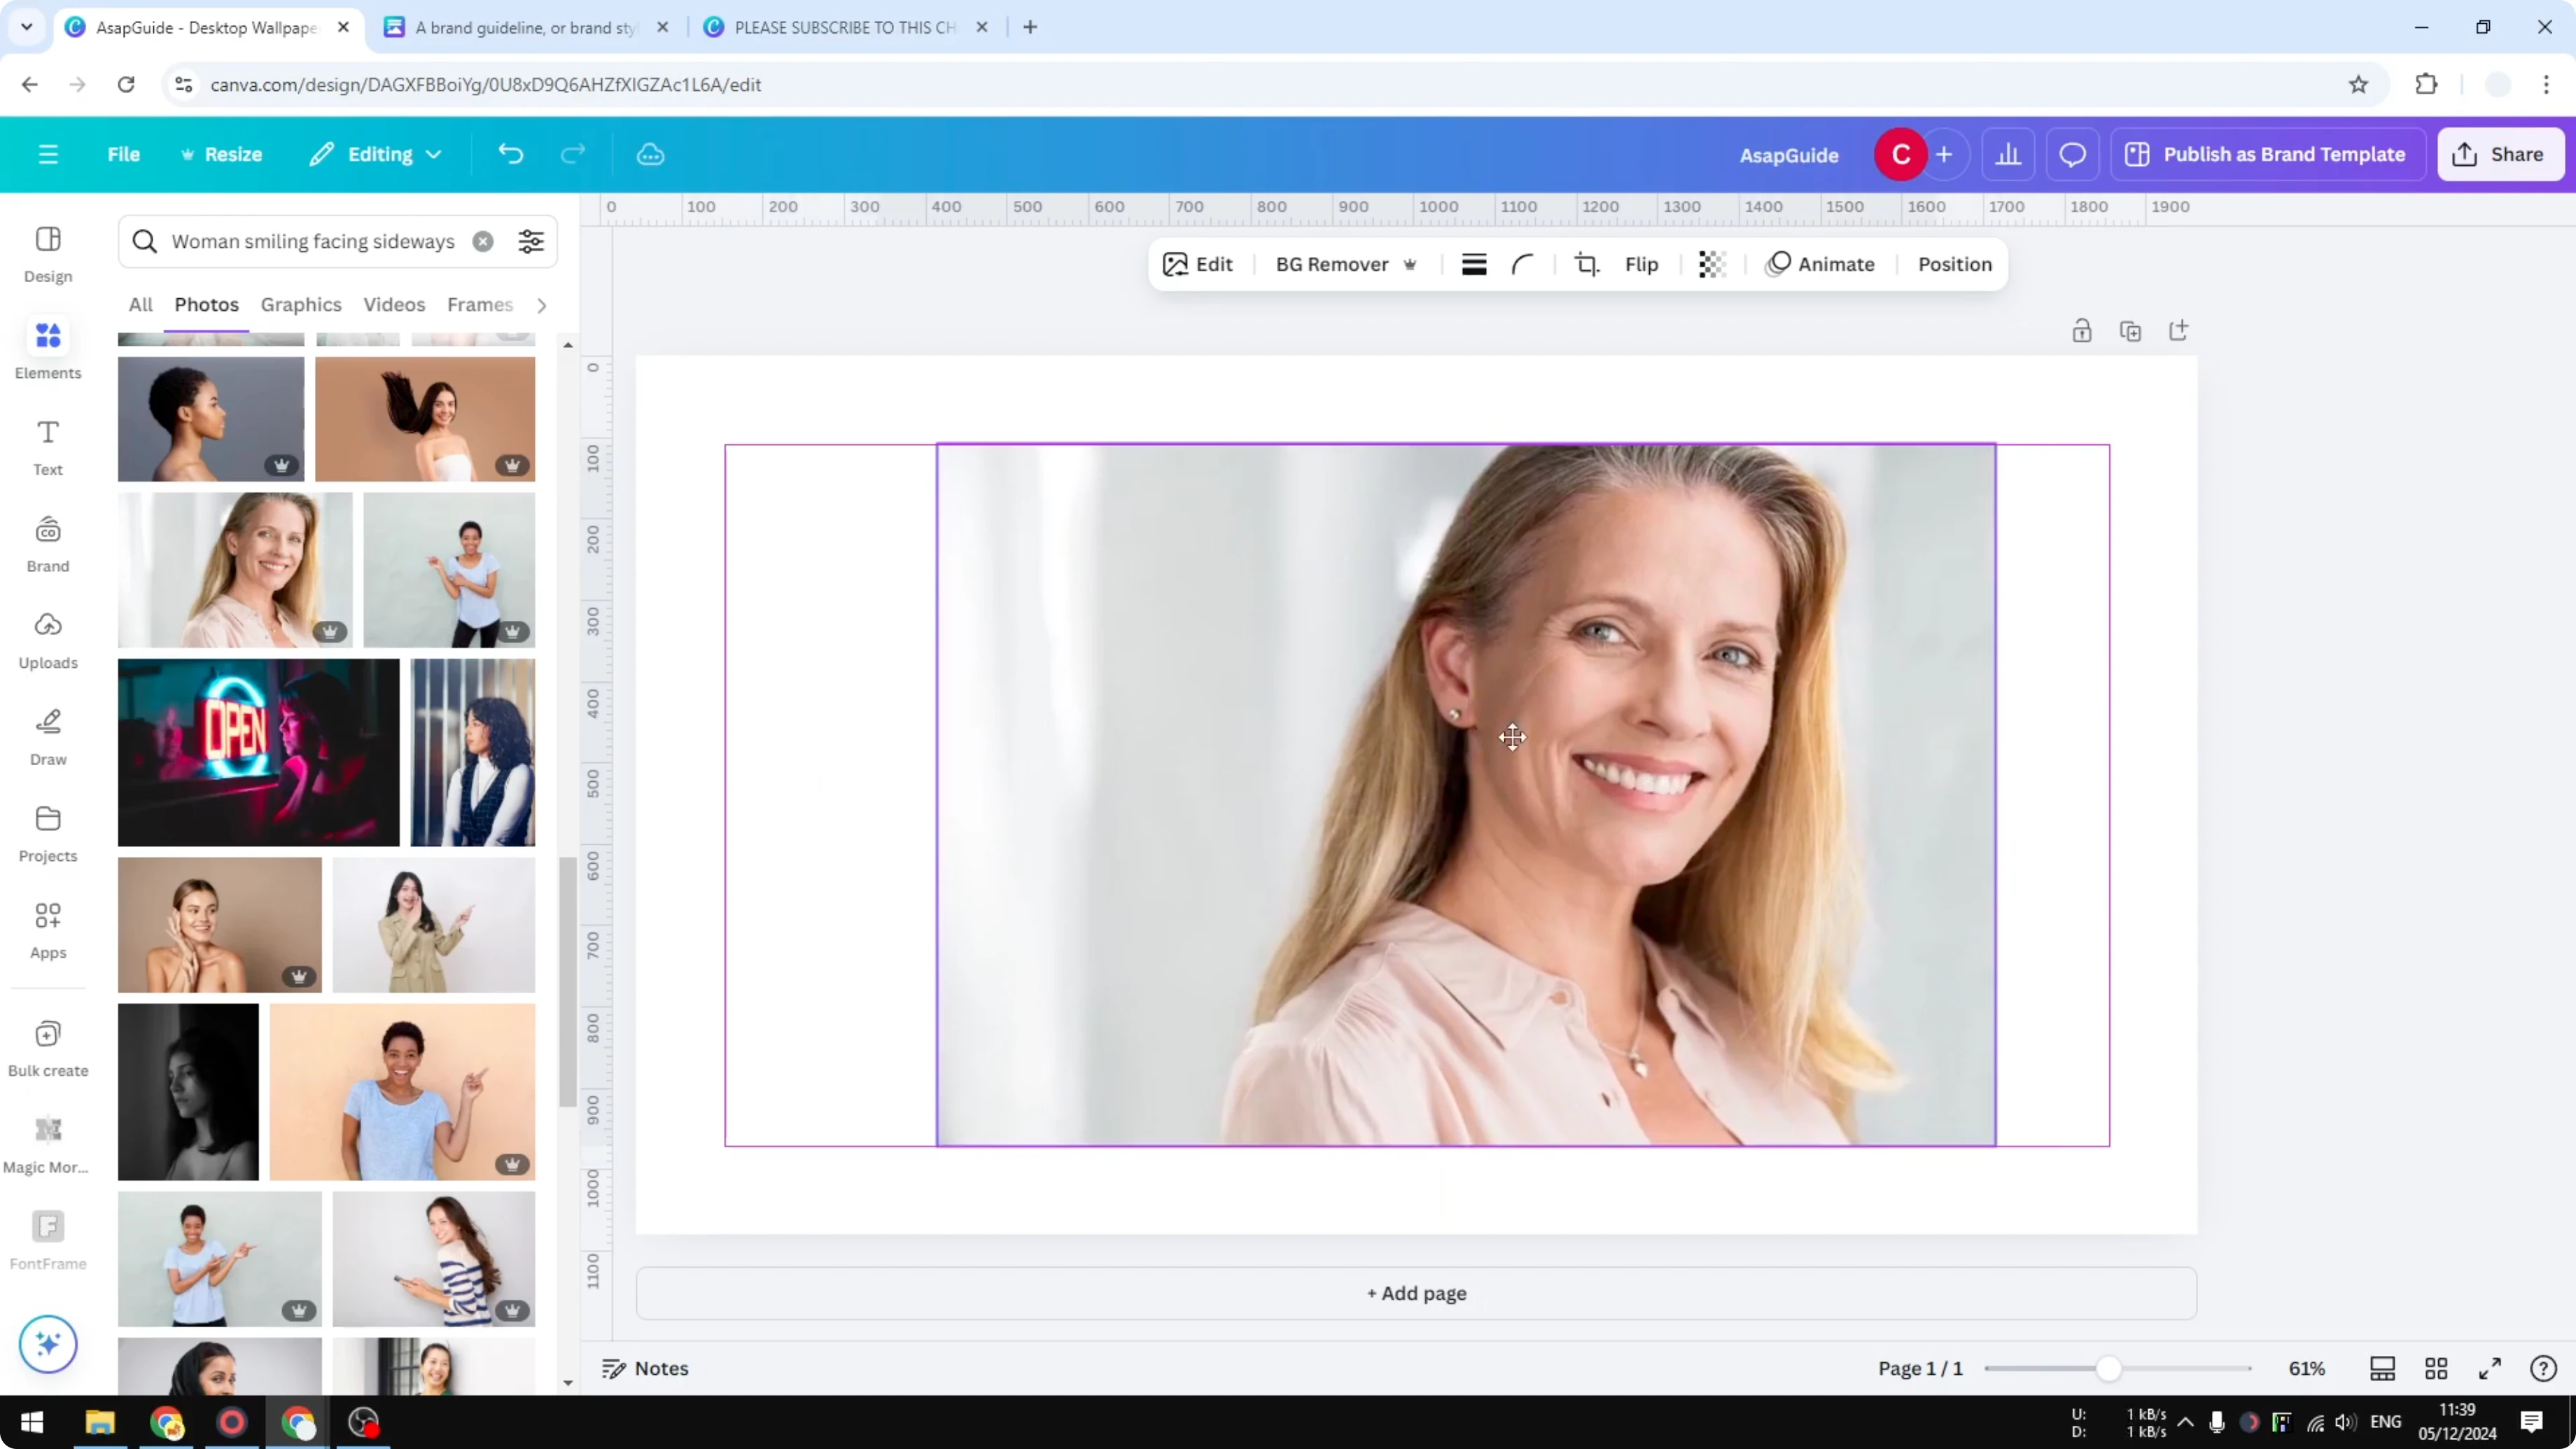Clear the search field with the X
This screenshot has height=1449, width=2576.
coord(483,241)
